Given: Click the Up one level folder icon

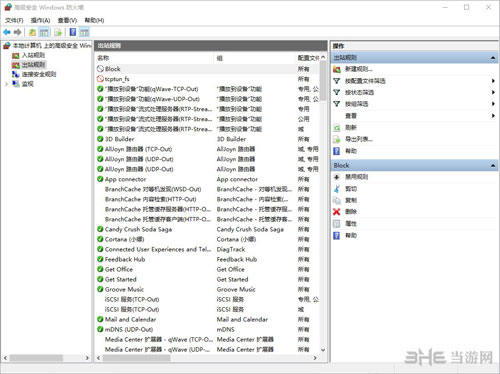Looking at the screenshot, I should (32, 32).
